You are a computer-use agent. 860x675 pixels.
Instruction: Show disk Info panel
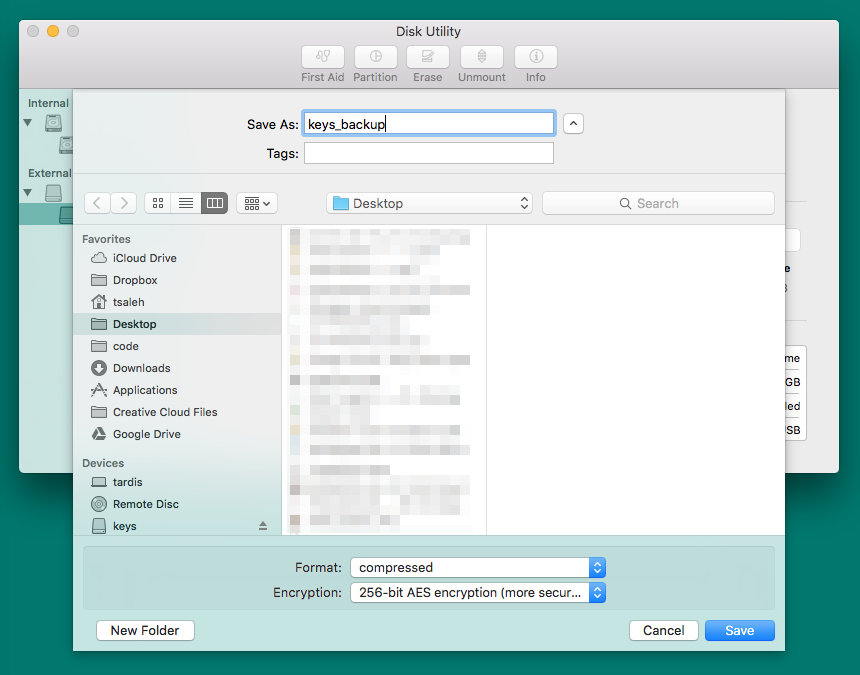pos(536,57)
